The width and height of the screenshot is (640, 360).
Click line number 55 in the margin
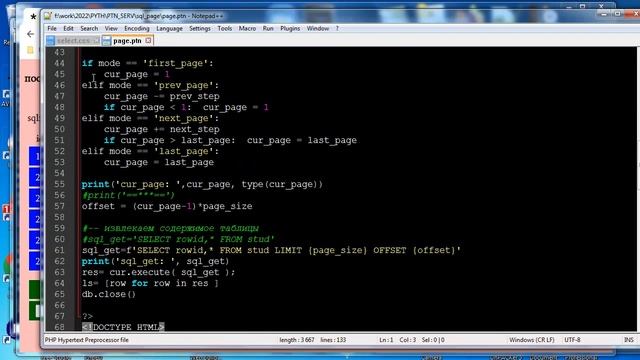[60, 184]
